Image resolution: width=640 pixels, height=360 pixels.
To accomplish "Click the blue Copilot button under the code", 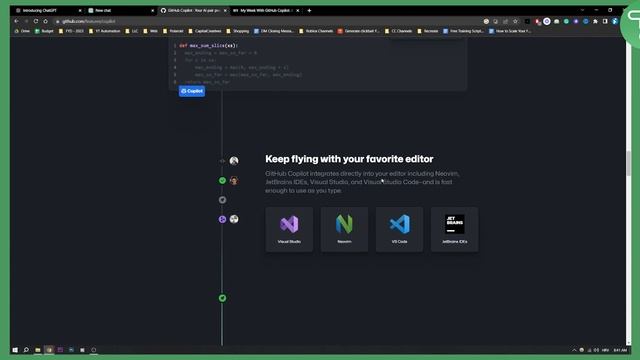I will 192,91.
